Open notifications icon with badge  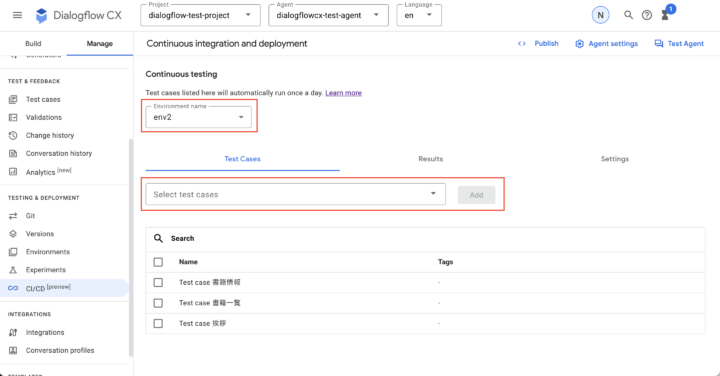[665, 15]
